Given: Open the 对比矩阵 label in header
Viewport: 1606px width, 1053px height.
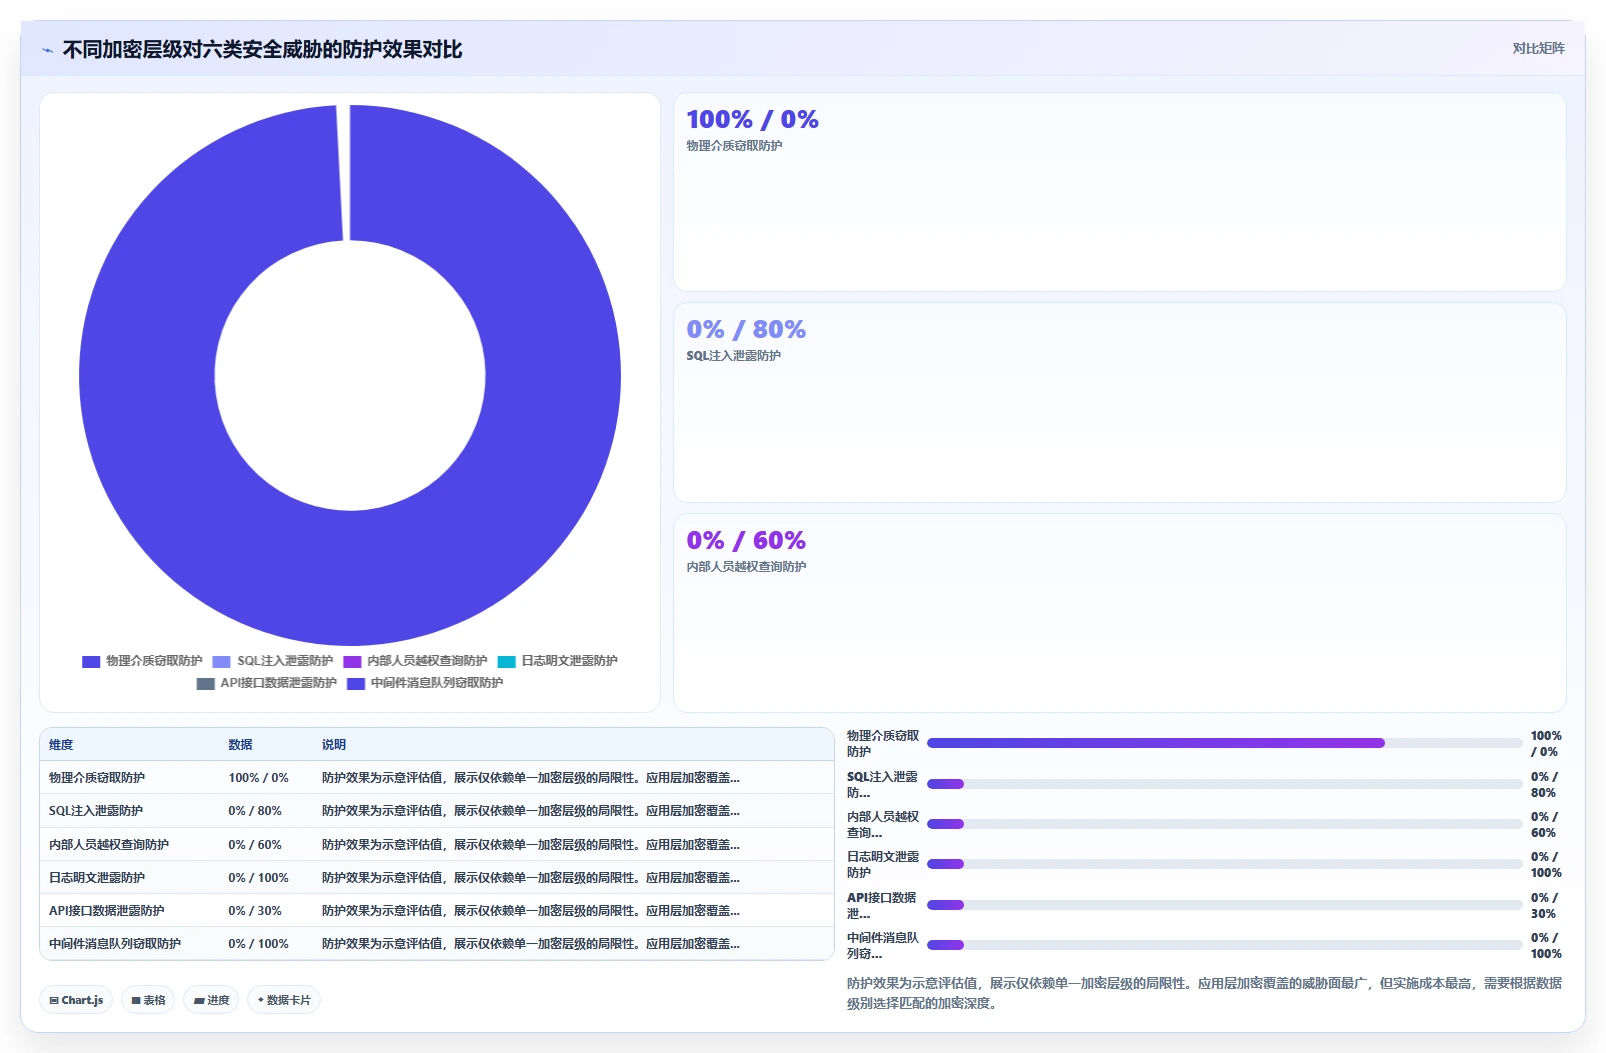Looking at the screenshot, I should pyautogui.click(x=1538, y=48).
